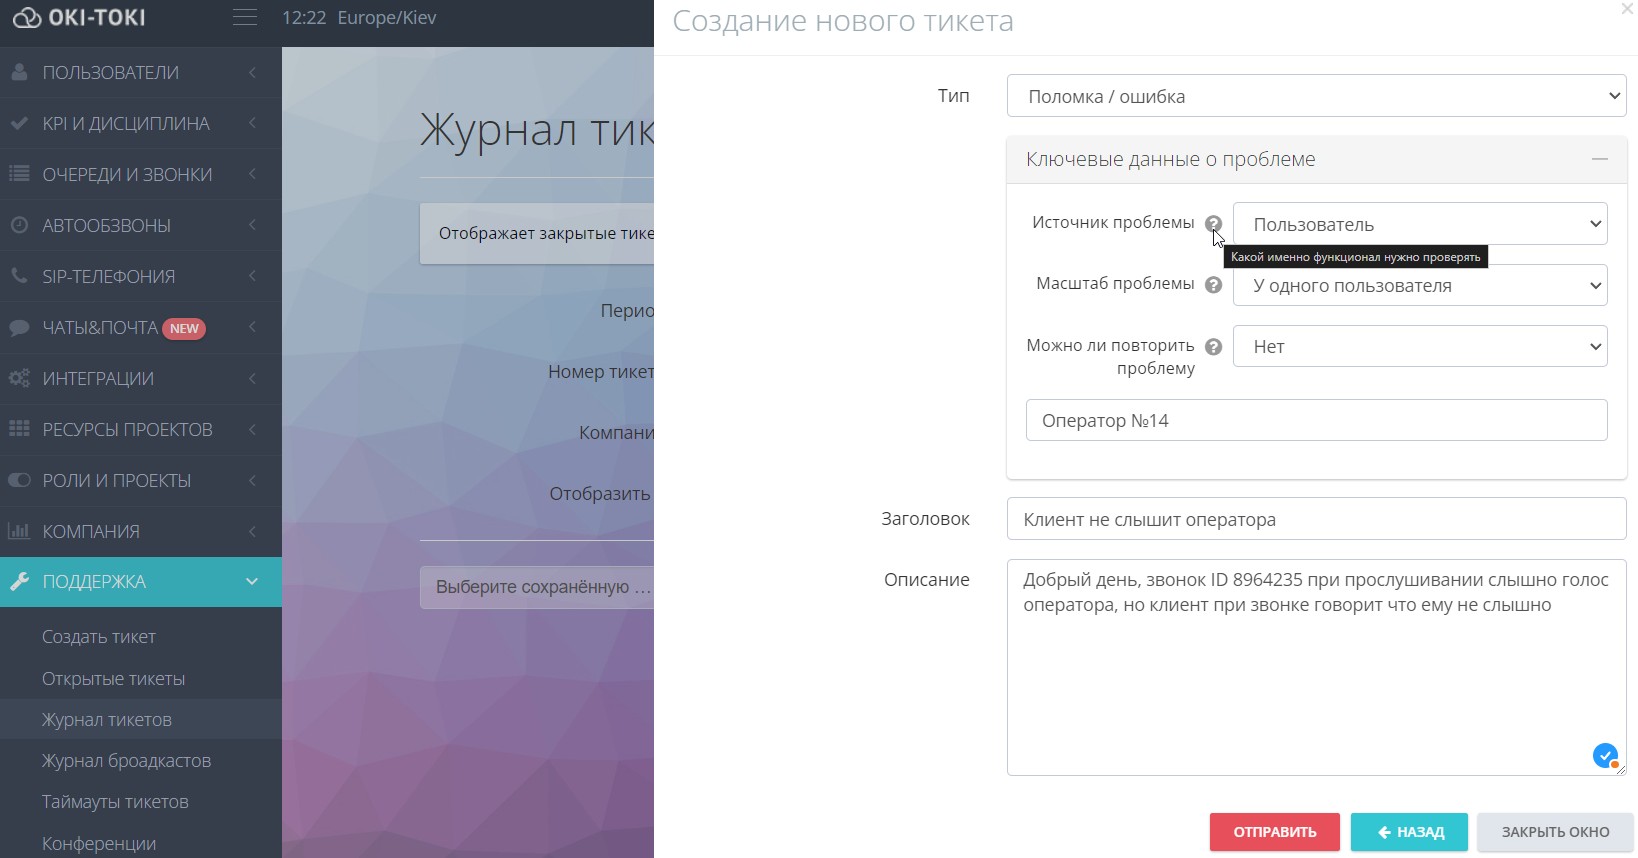Click the Назад button

point(1410,832)
